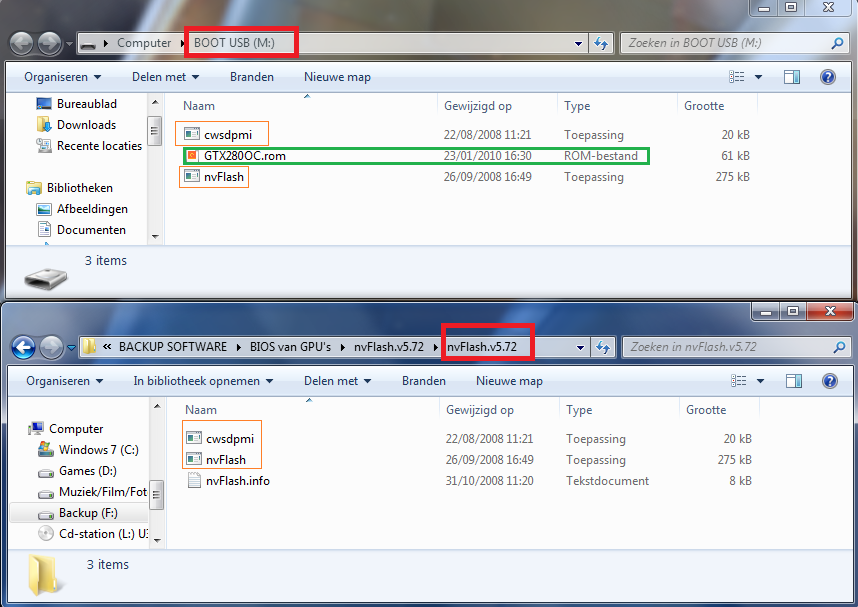Change view icon in nvFlash.v5.72 window

(739, 381)
